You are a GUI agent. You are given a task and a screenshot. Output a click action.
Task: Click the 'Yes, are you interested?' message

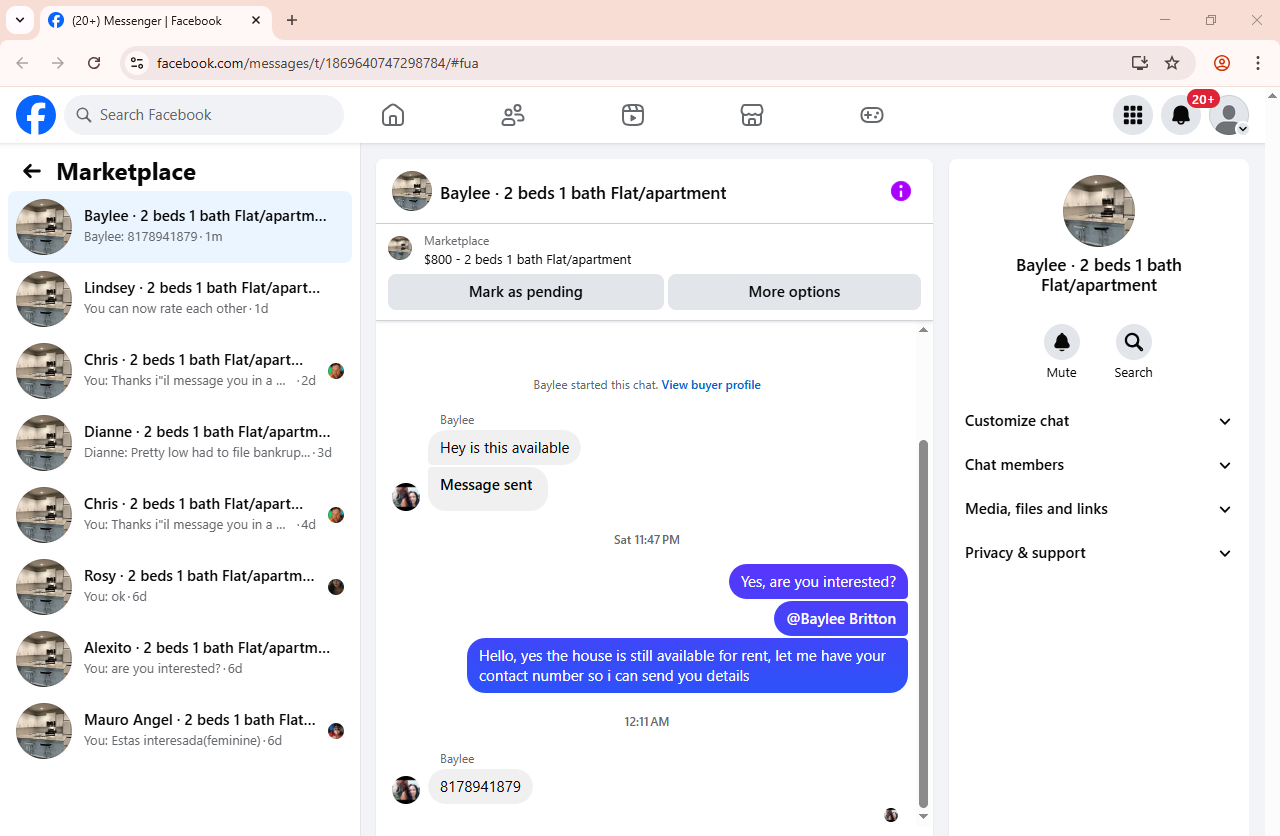[818, 582]
